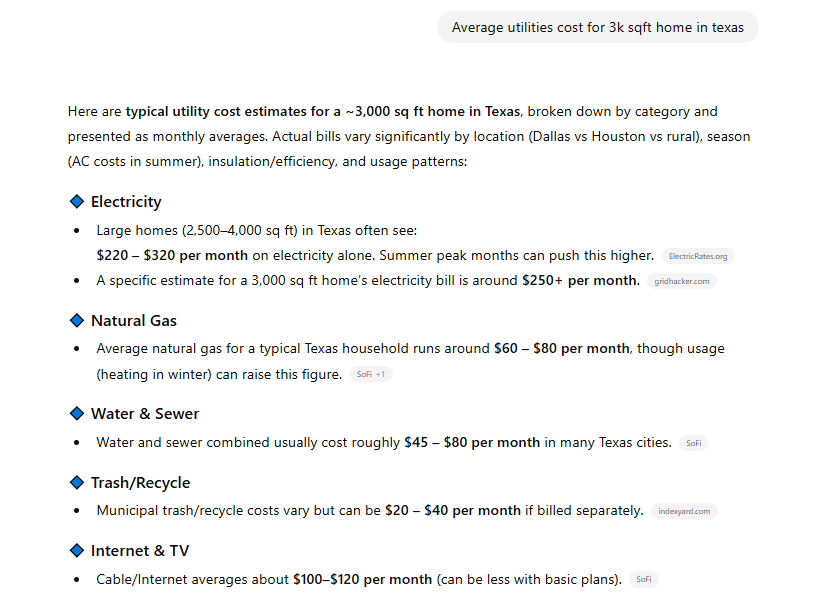The image size is (825, 607).
Task: Open the ElectricRates.org source chip
Action: 698,256
